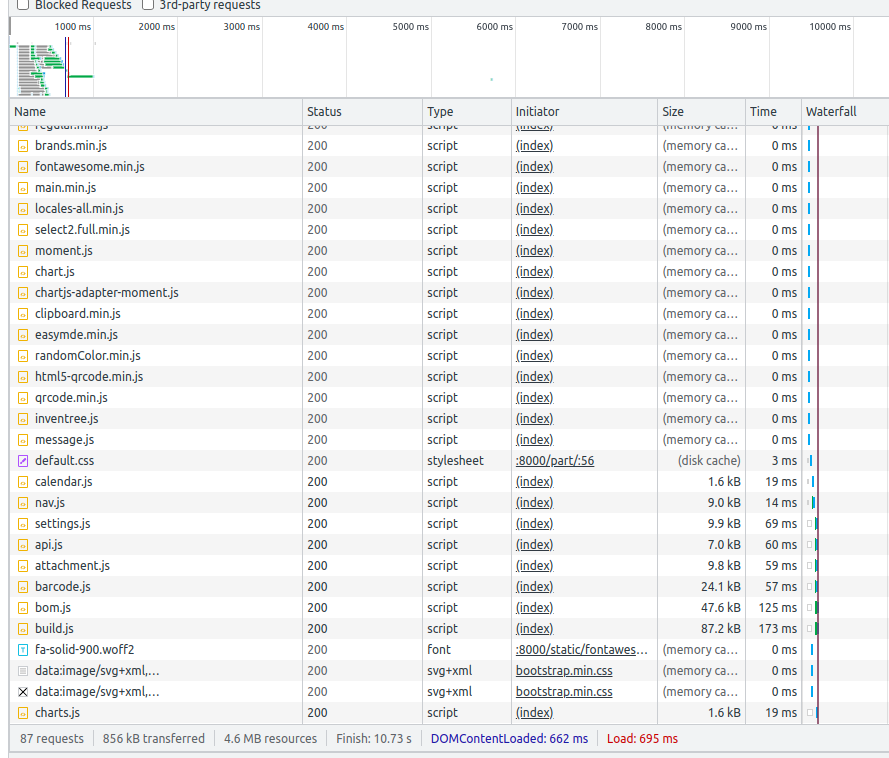Image resolution: width=889 pixels, height=758 pixels.
Task: Click the svg+xml icon on first data:image row
Action: tap(23, 670)
